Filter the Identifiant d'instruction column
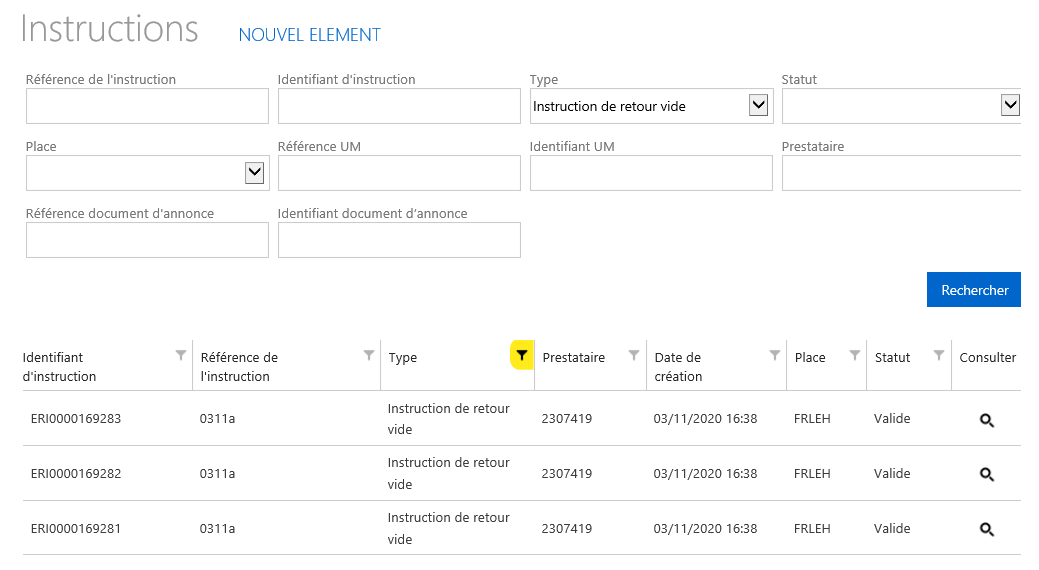The image size is (1039, 570). point(180,355)
